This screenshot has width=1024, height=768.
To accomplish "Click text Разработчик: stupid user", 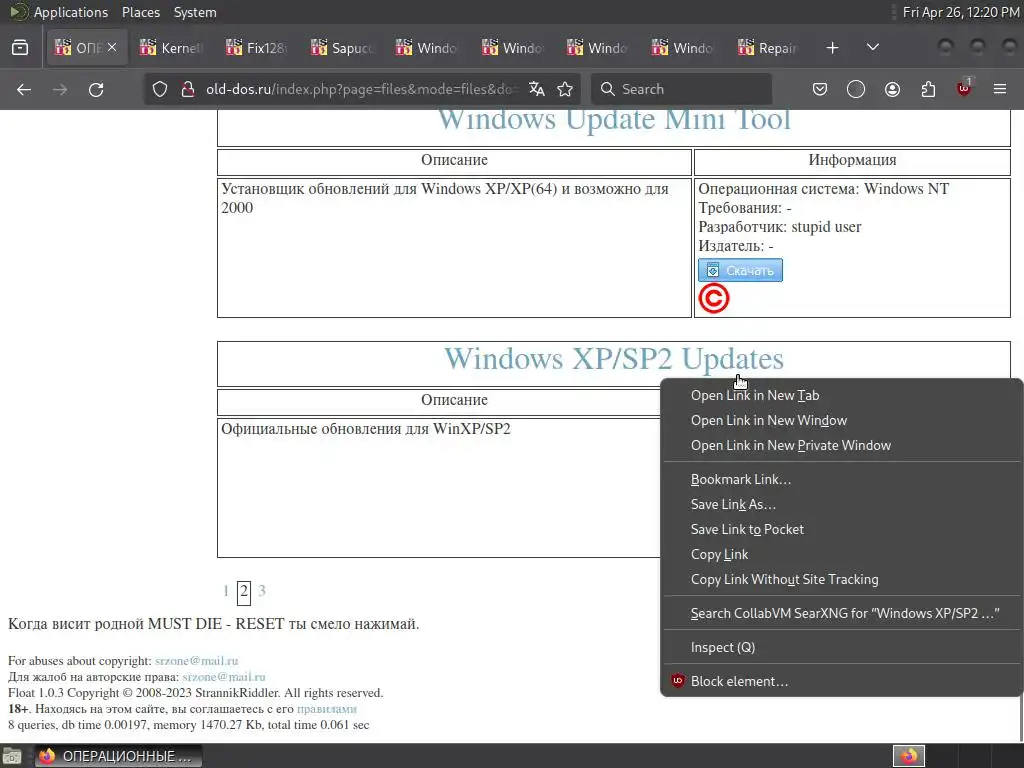I will point(780,227).
